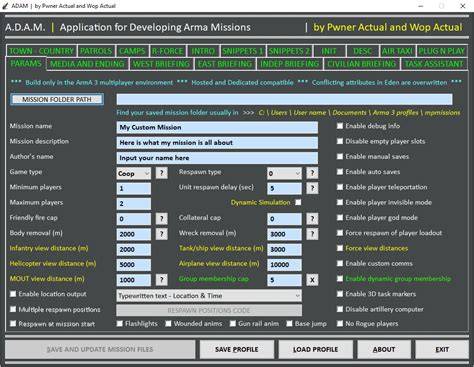Screen dimensions: 474x367
Task: Toggle Enable location output
Action: coord(13,294)
